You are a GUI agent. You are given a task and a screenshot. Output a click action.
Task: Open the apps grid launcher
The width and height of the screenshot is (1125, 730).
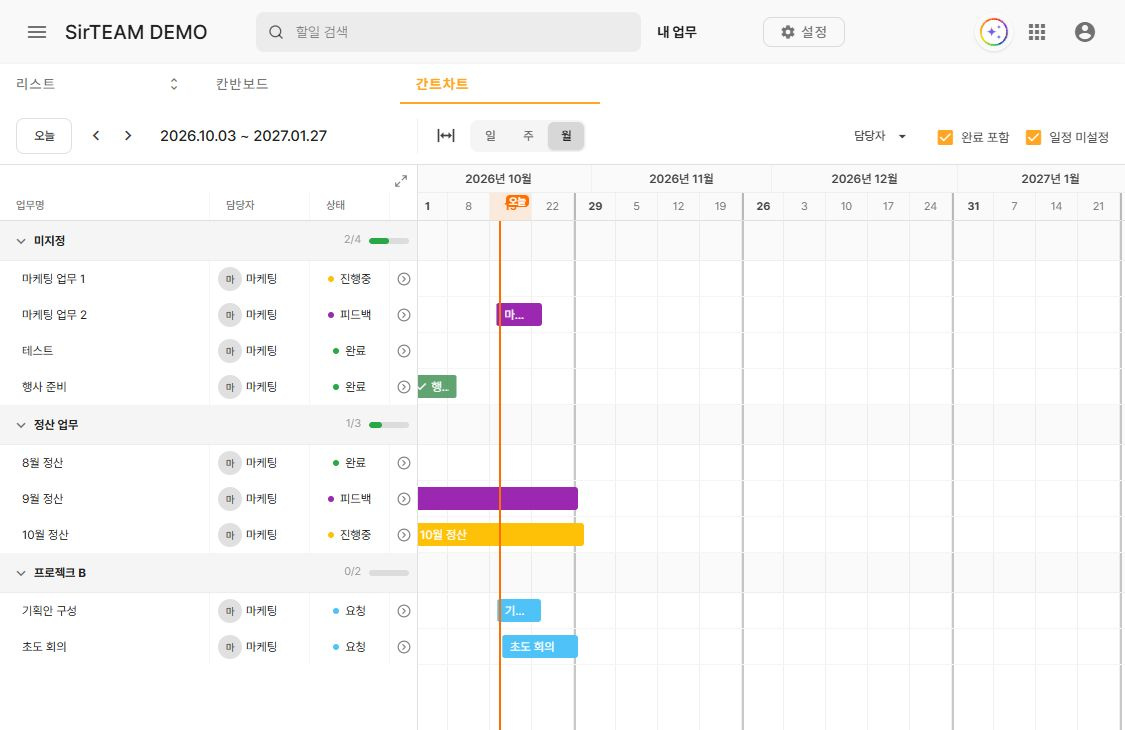pos(1037,32)
